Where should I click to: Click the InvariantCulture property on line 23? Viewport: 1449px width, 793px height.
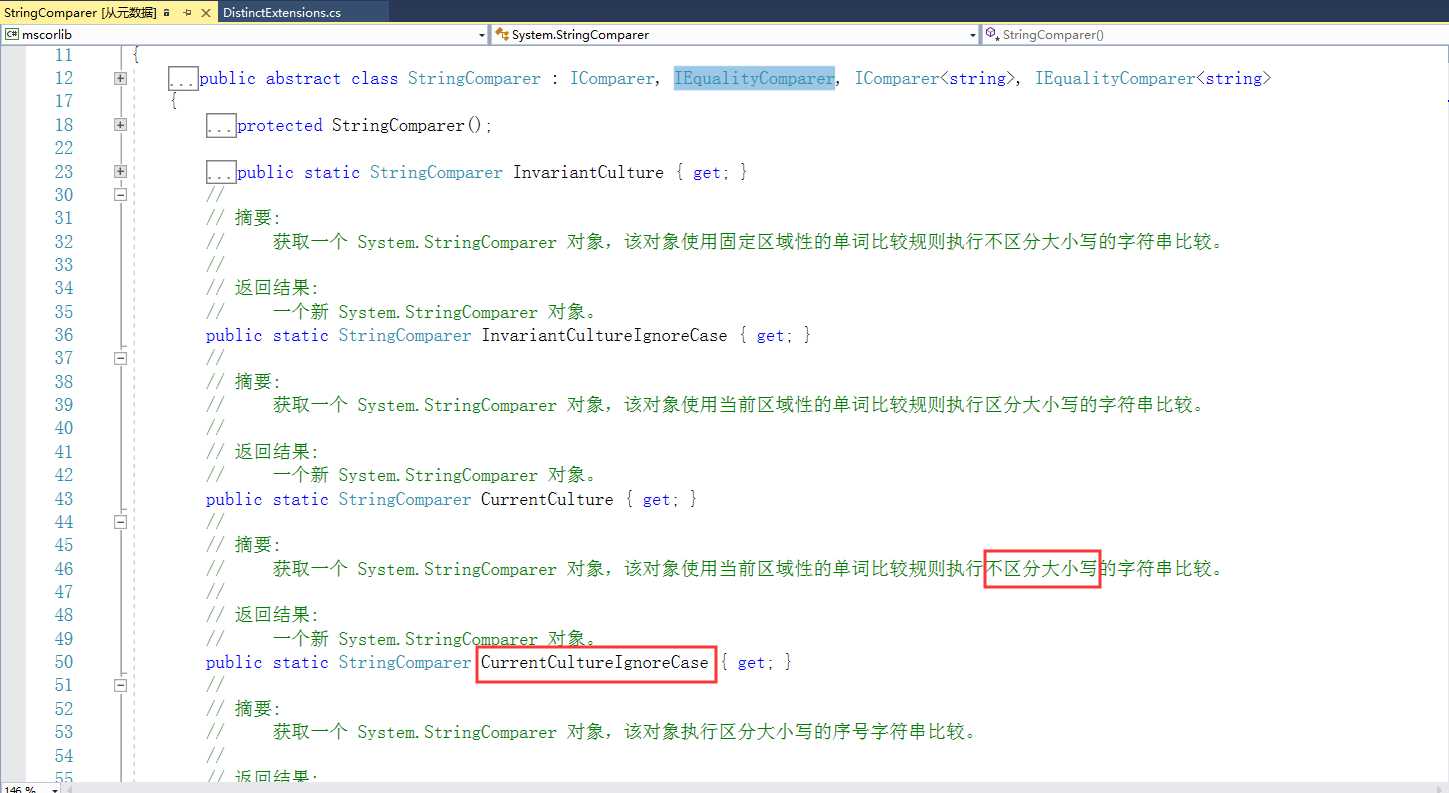click(588, 172)
